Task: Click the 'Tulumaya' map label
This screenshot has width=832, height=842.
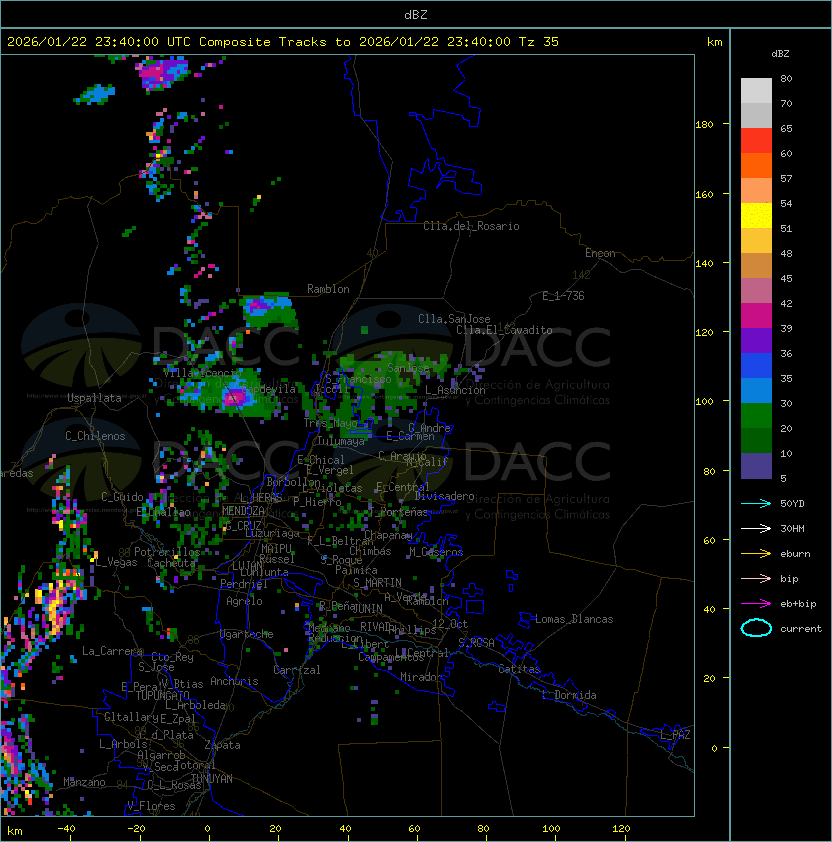Action: click(x=341, y=441)
